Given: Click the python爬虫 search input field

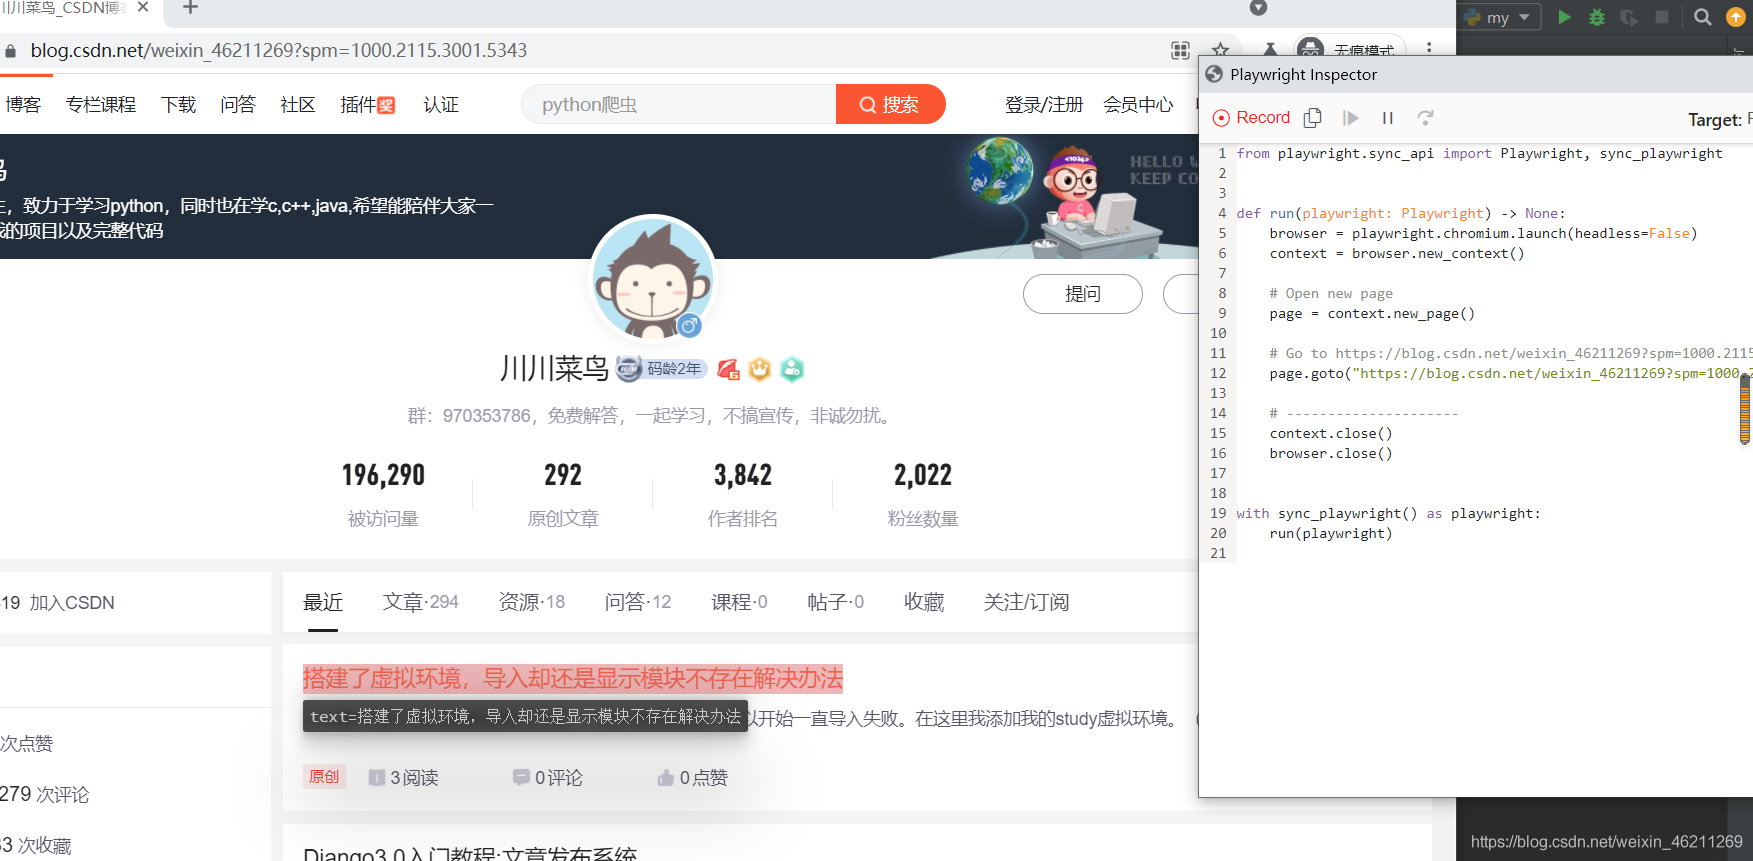Looking at the screenshot, I should click(x=679, y=104).
